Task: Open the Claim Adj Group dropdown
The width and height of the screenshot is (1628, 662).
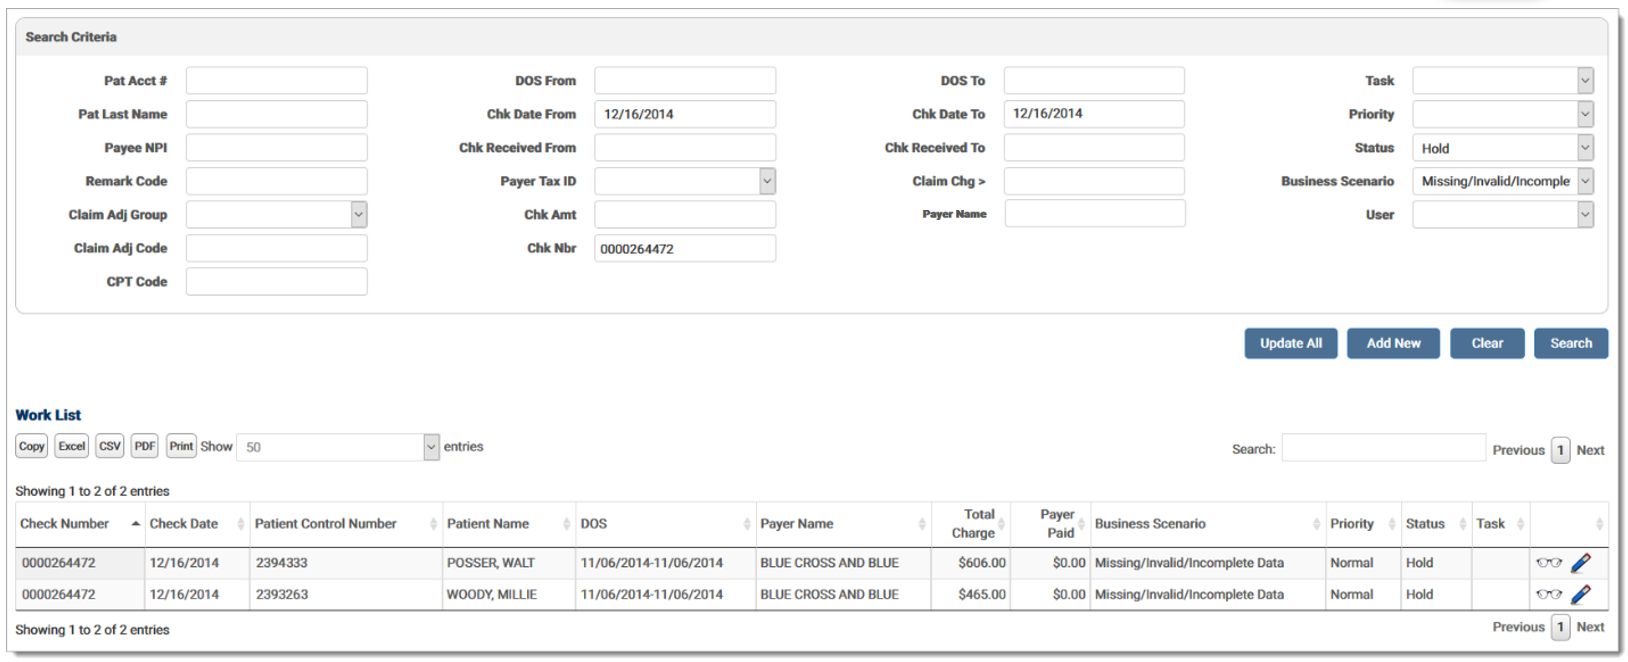Action: pos(276,215)
